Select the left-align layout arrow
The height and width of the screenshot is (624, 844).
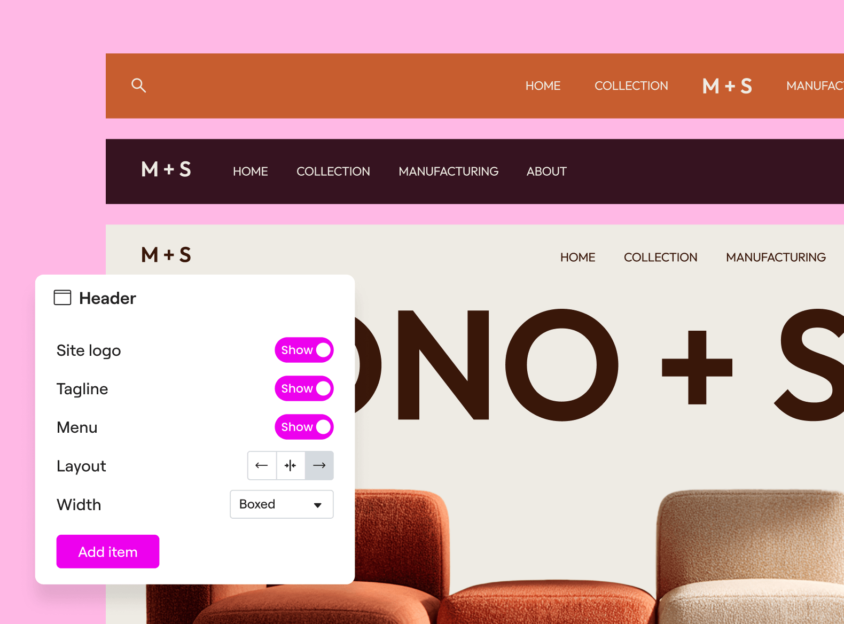[262, 465]
